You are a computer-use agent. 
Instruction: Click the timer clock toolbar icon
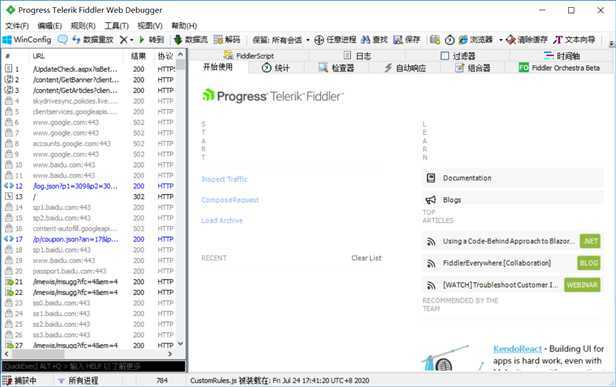click(x=450, y=40)
